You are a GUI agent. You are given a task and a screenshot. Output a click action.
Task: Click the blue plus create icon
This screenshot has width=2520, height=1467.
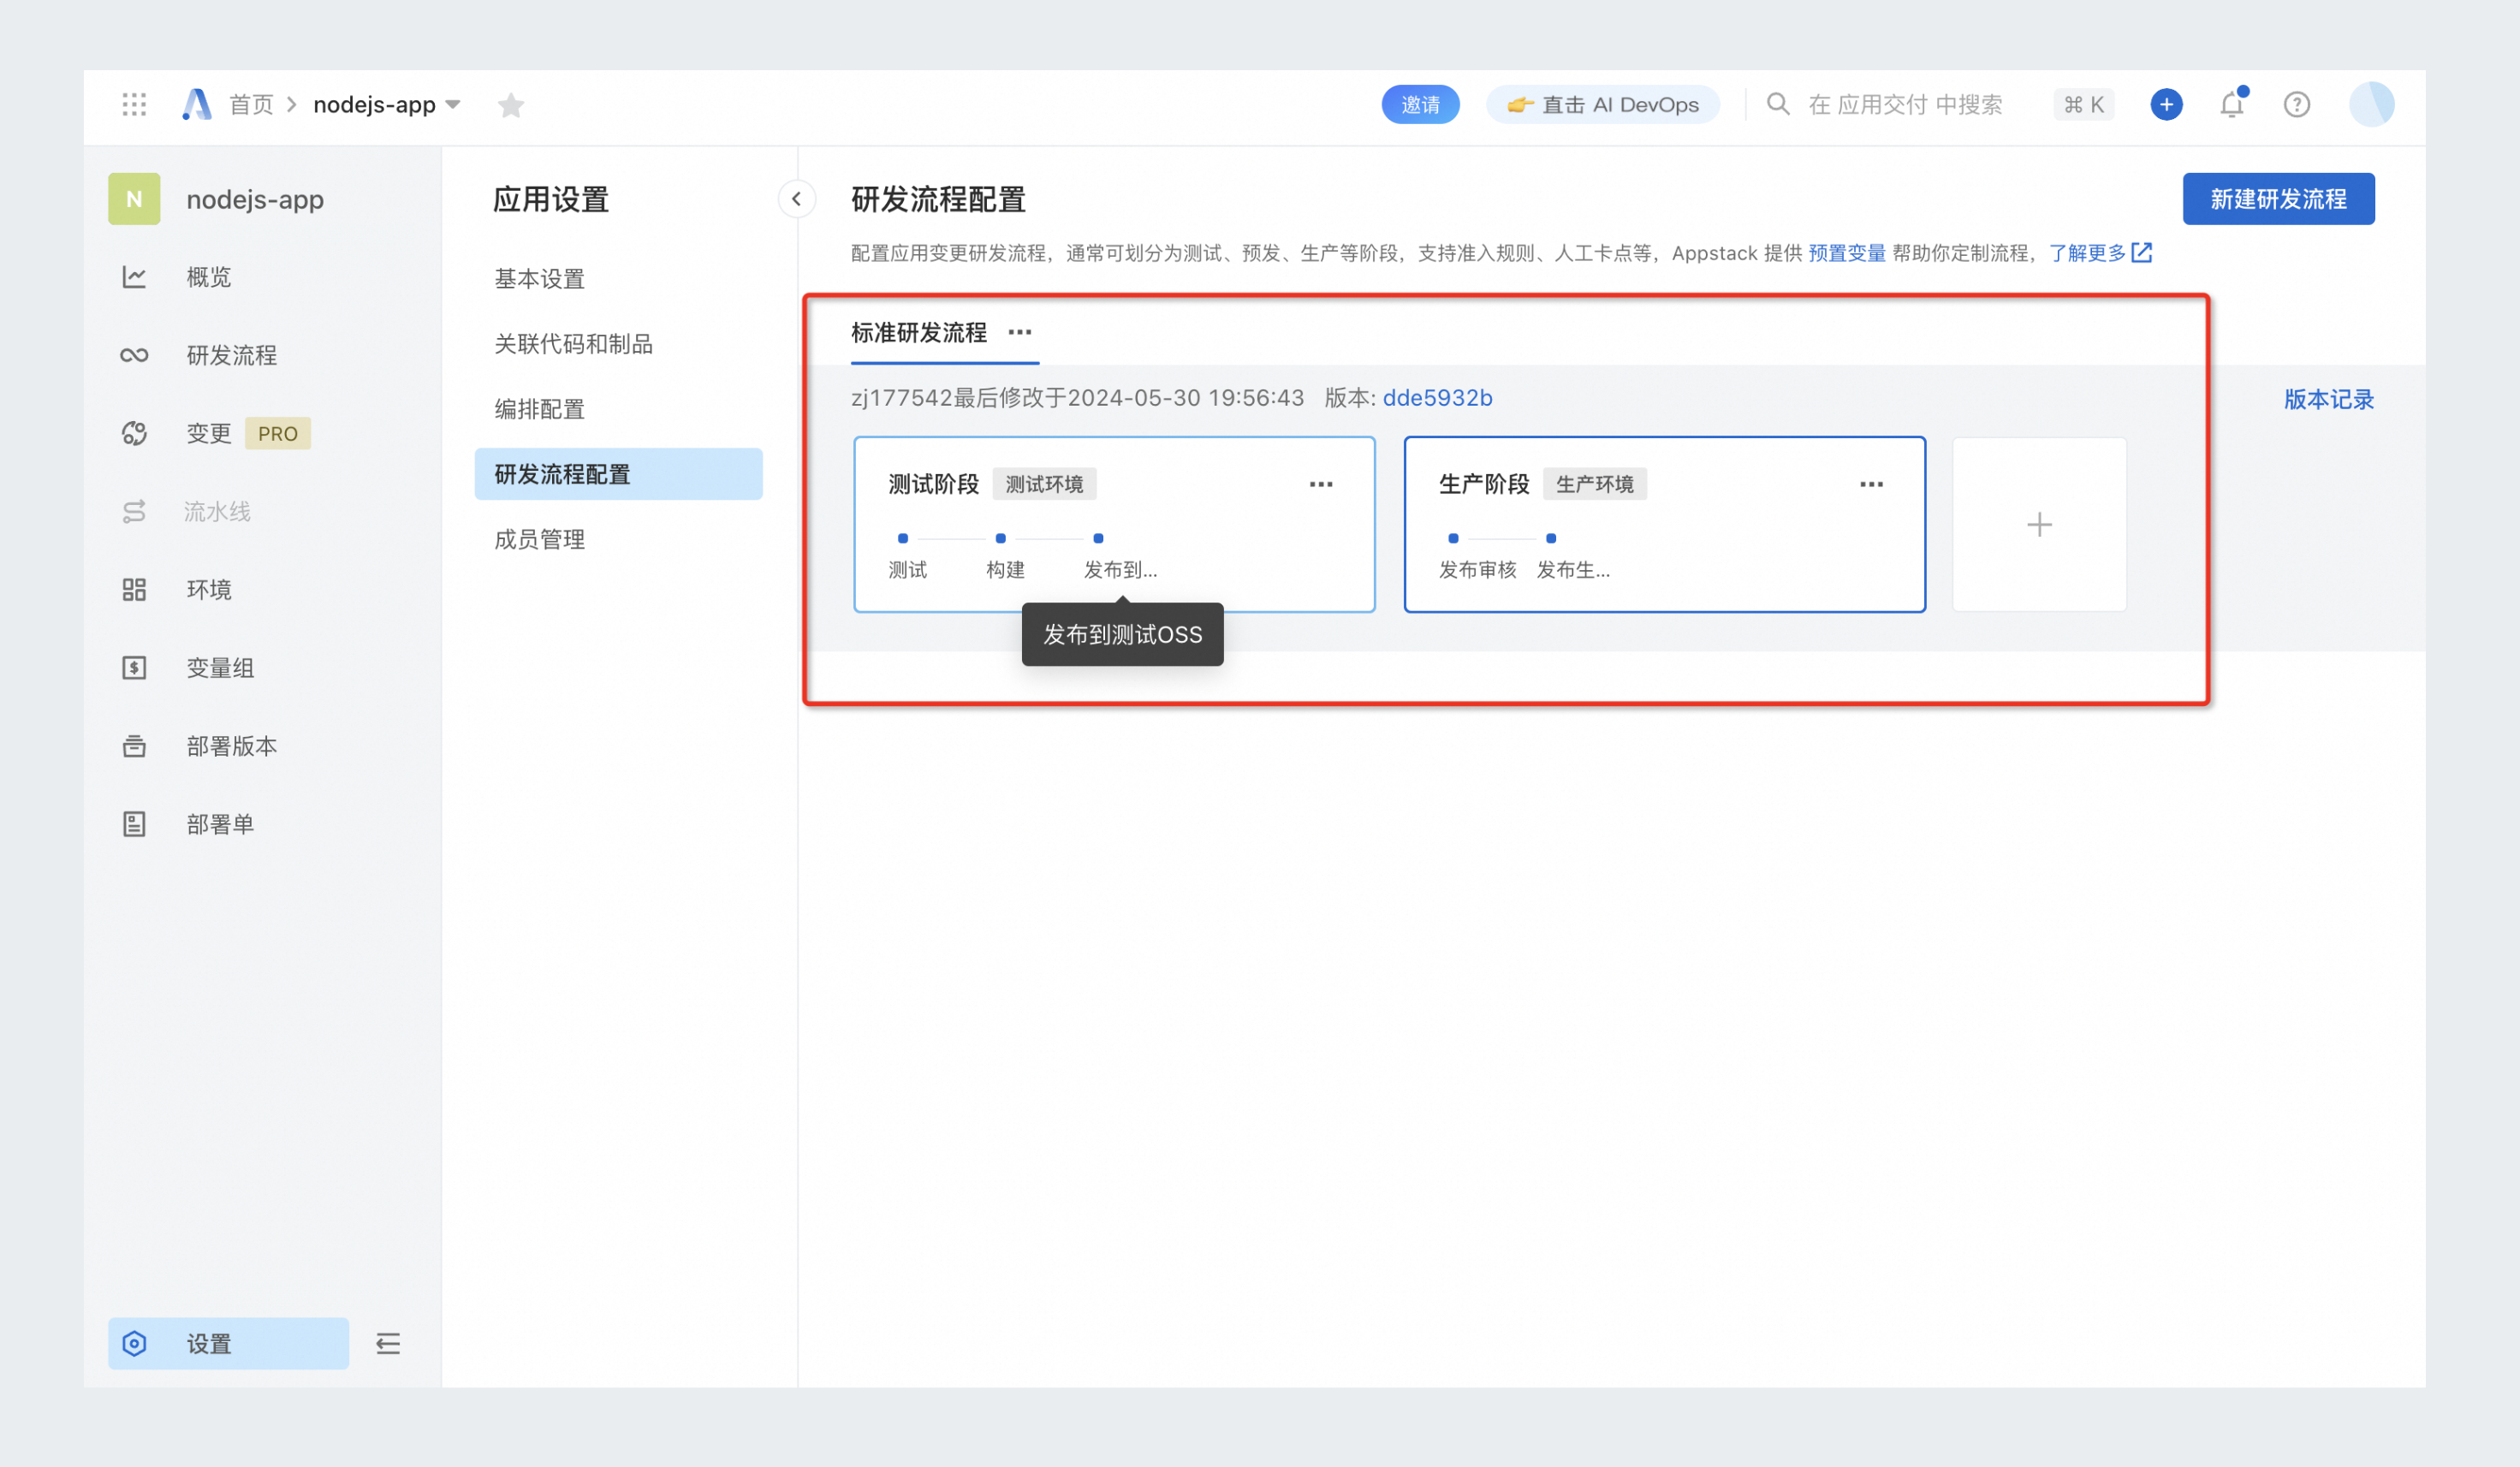tap(2166, 104)
